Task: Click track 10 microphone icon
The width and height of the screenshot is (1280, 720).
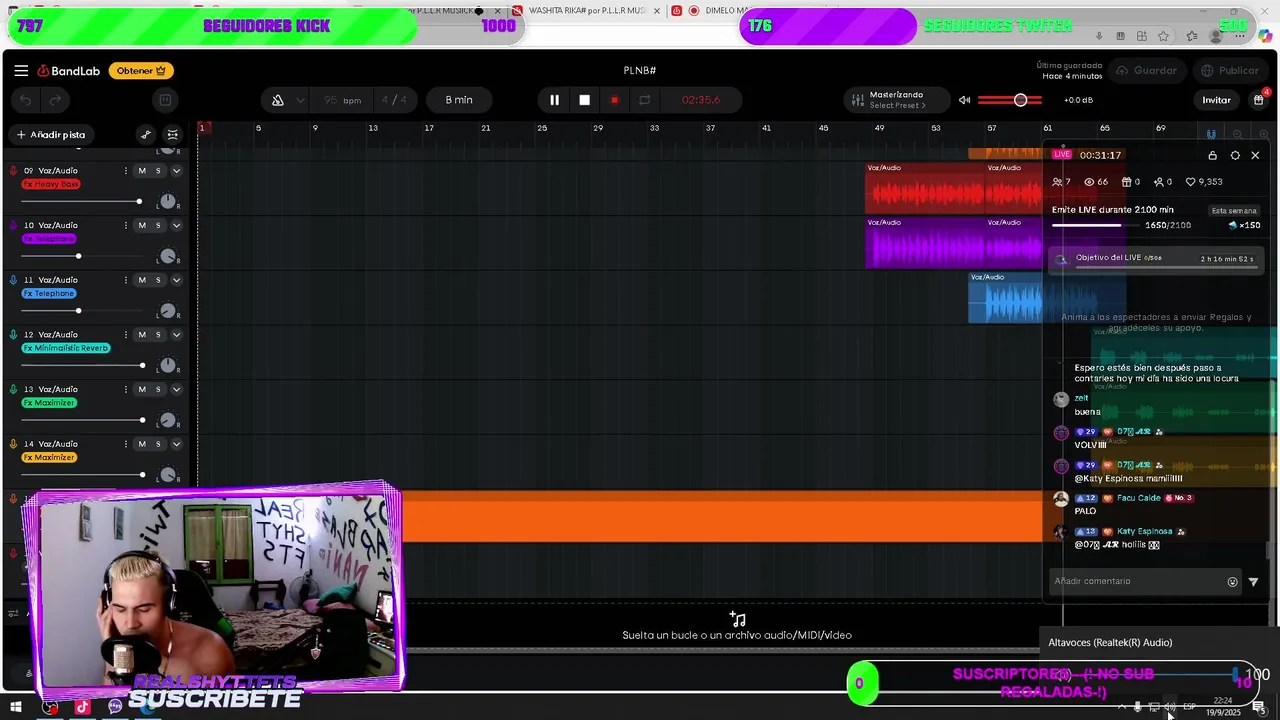Action: (x=13, y=226)
